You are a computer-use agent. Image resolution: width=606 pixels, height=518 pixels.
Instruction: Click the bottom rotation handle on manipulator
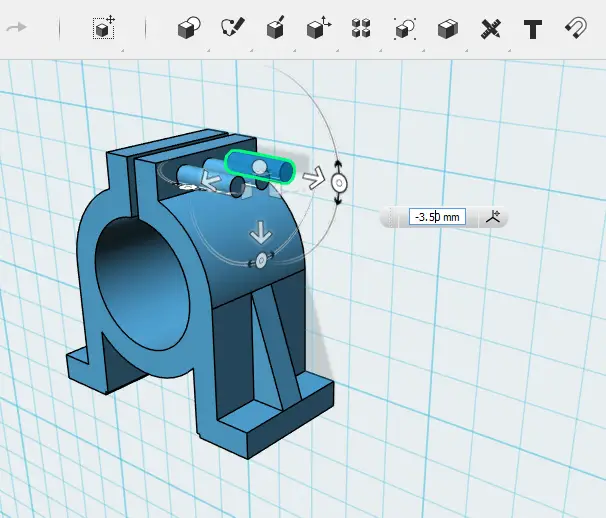tap(261, 260)
